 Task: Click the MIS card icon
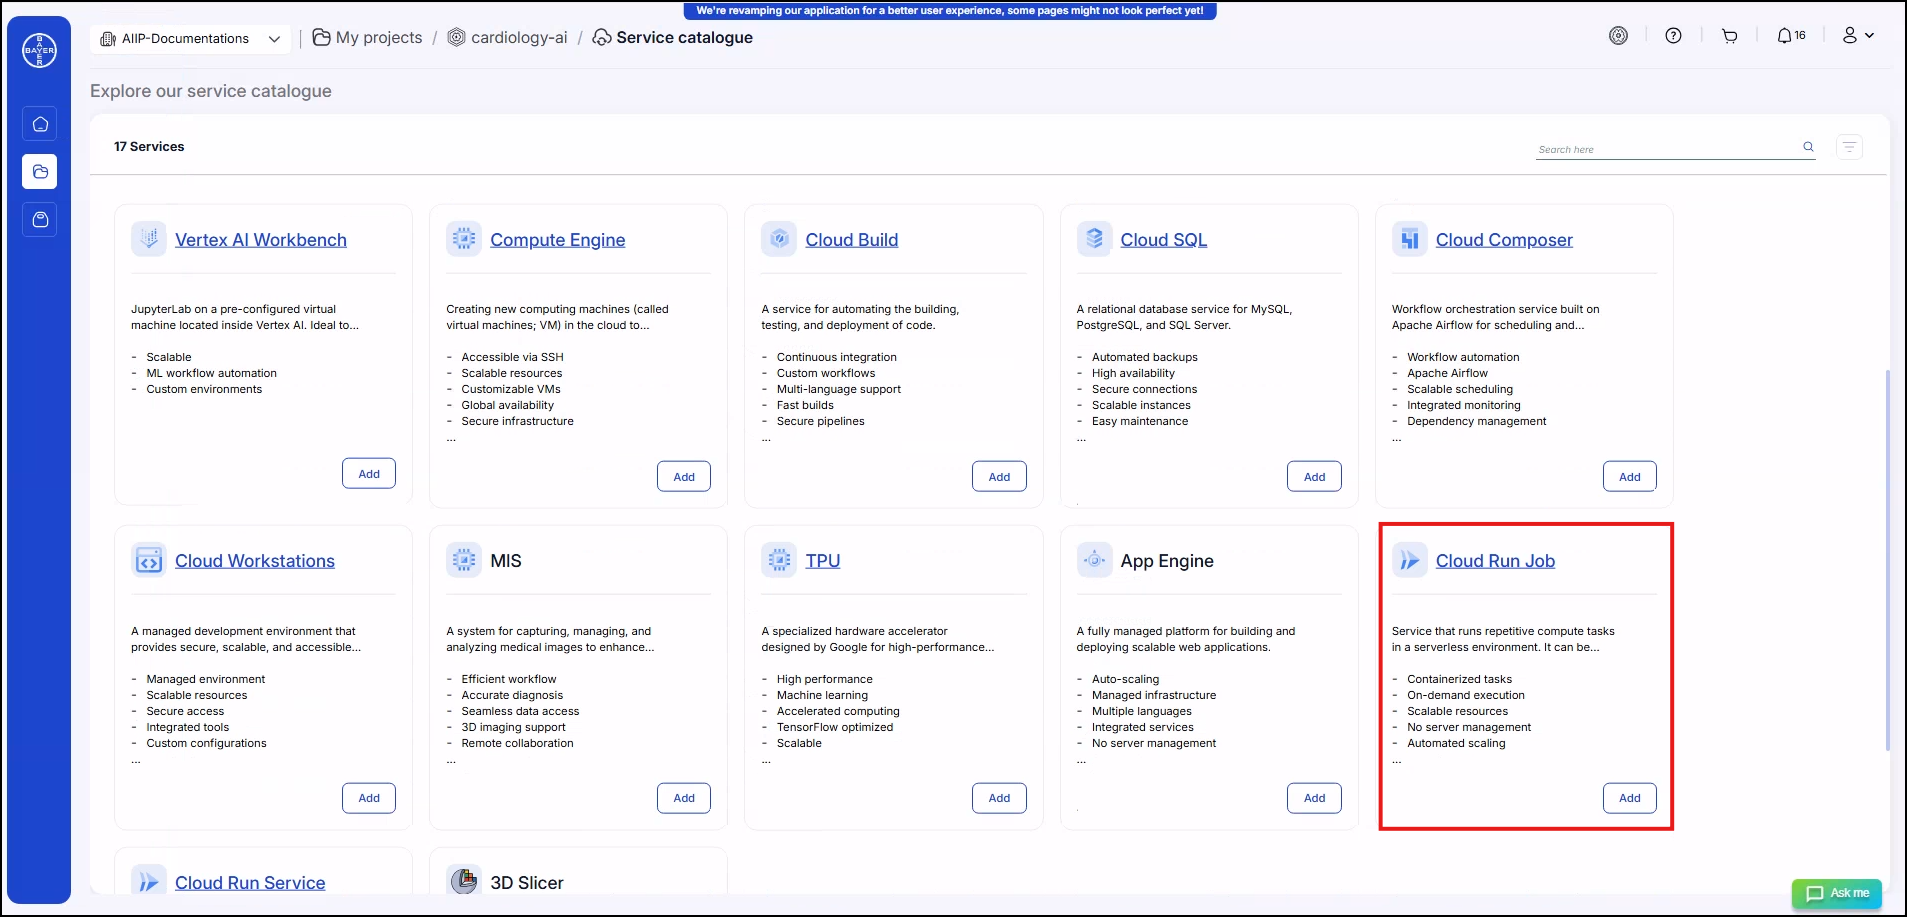coord(464,560)
